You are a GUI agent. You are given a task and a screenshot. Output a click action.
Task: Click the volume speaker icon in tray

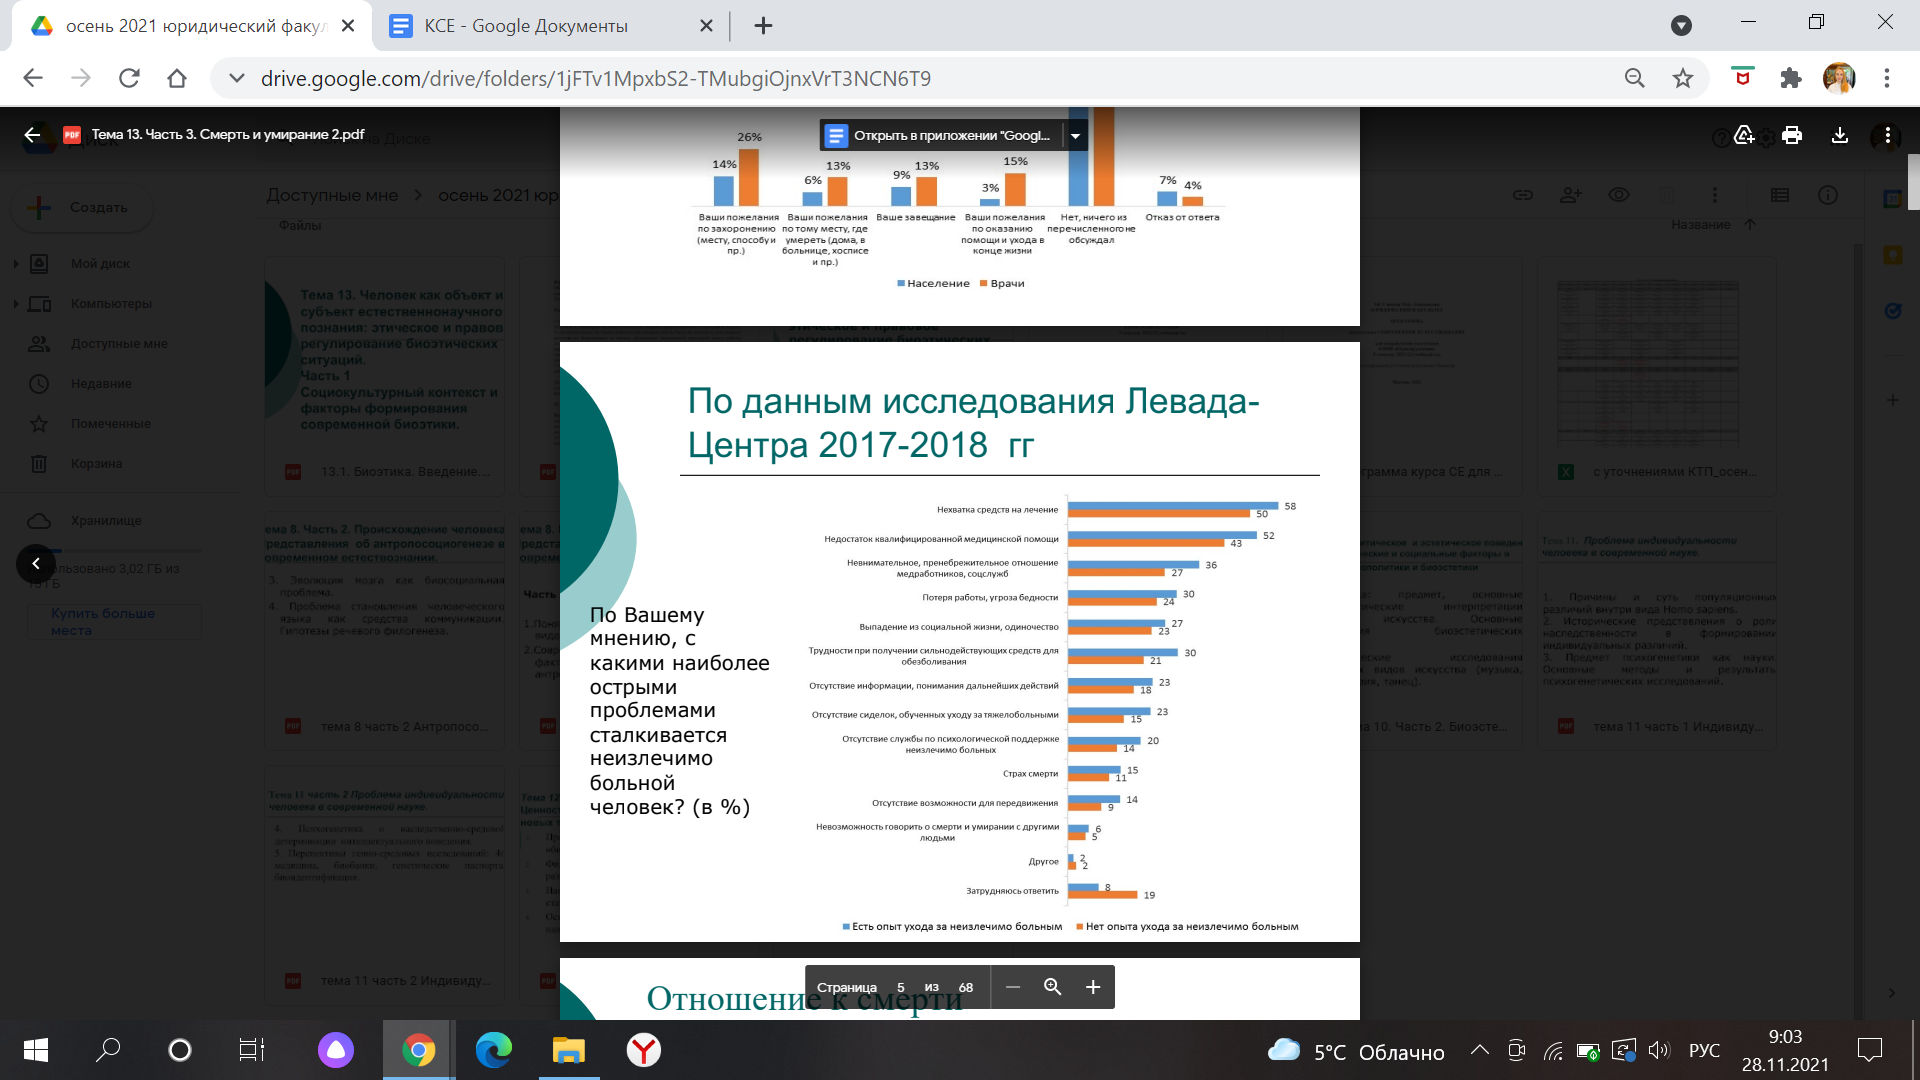(1659, 1050)
